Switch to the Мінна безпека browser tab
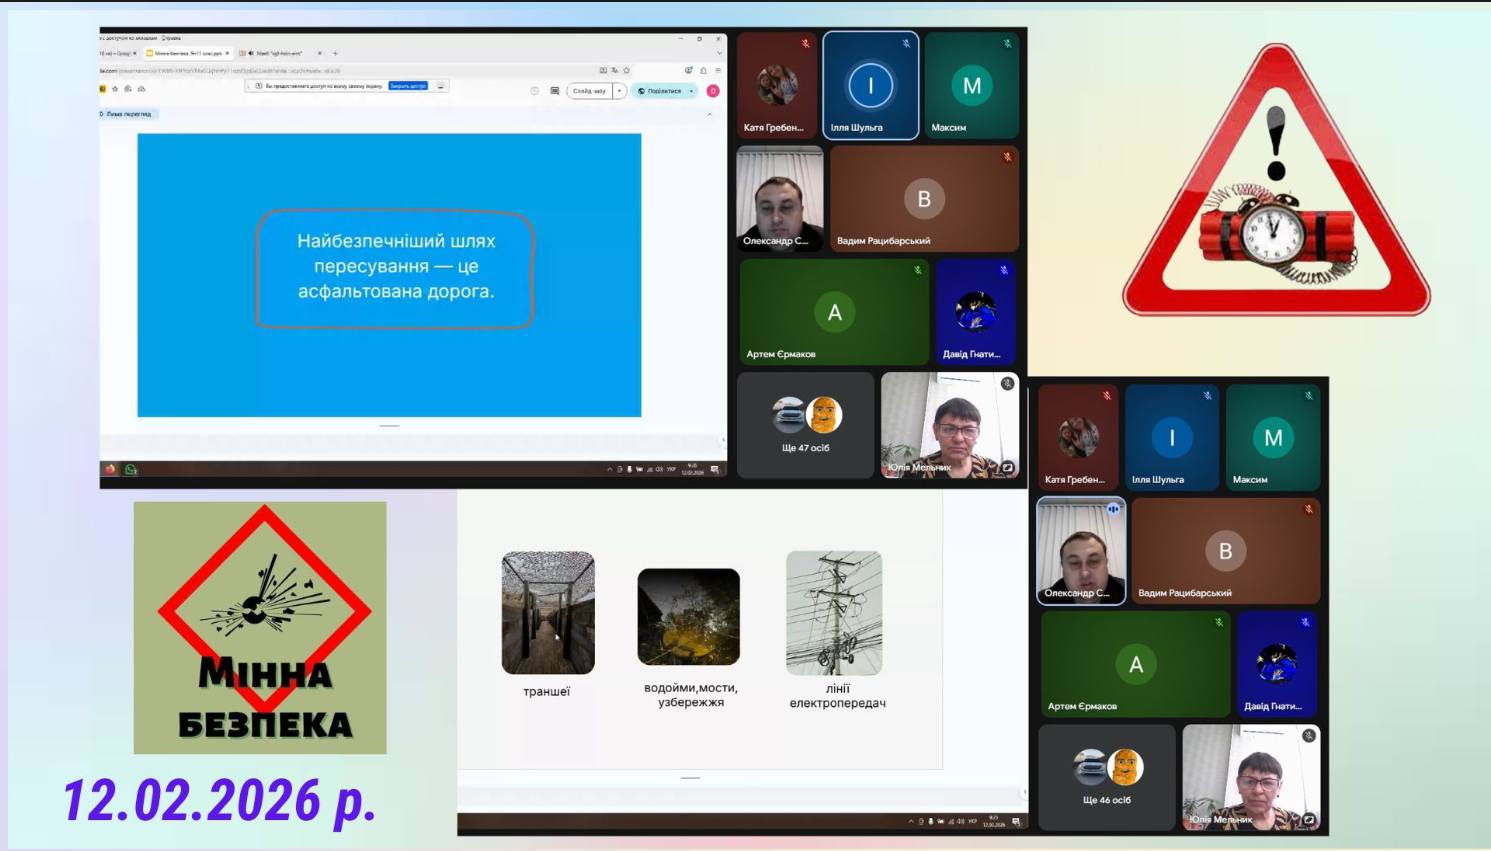The height and width of the screenshot is (851, 1491). click(x=186, y=53)
